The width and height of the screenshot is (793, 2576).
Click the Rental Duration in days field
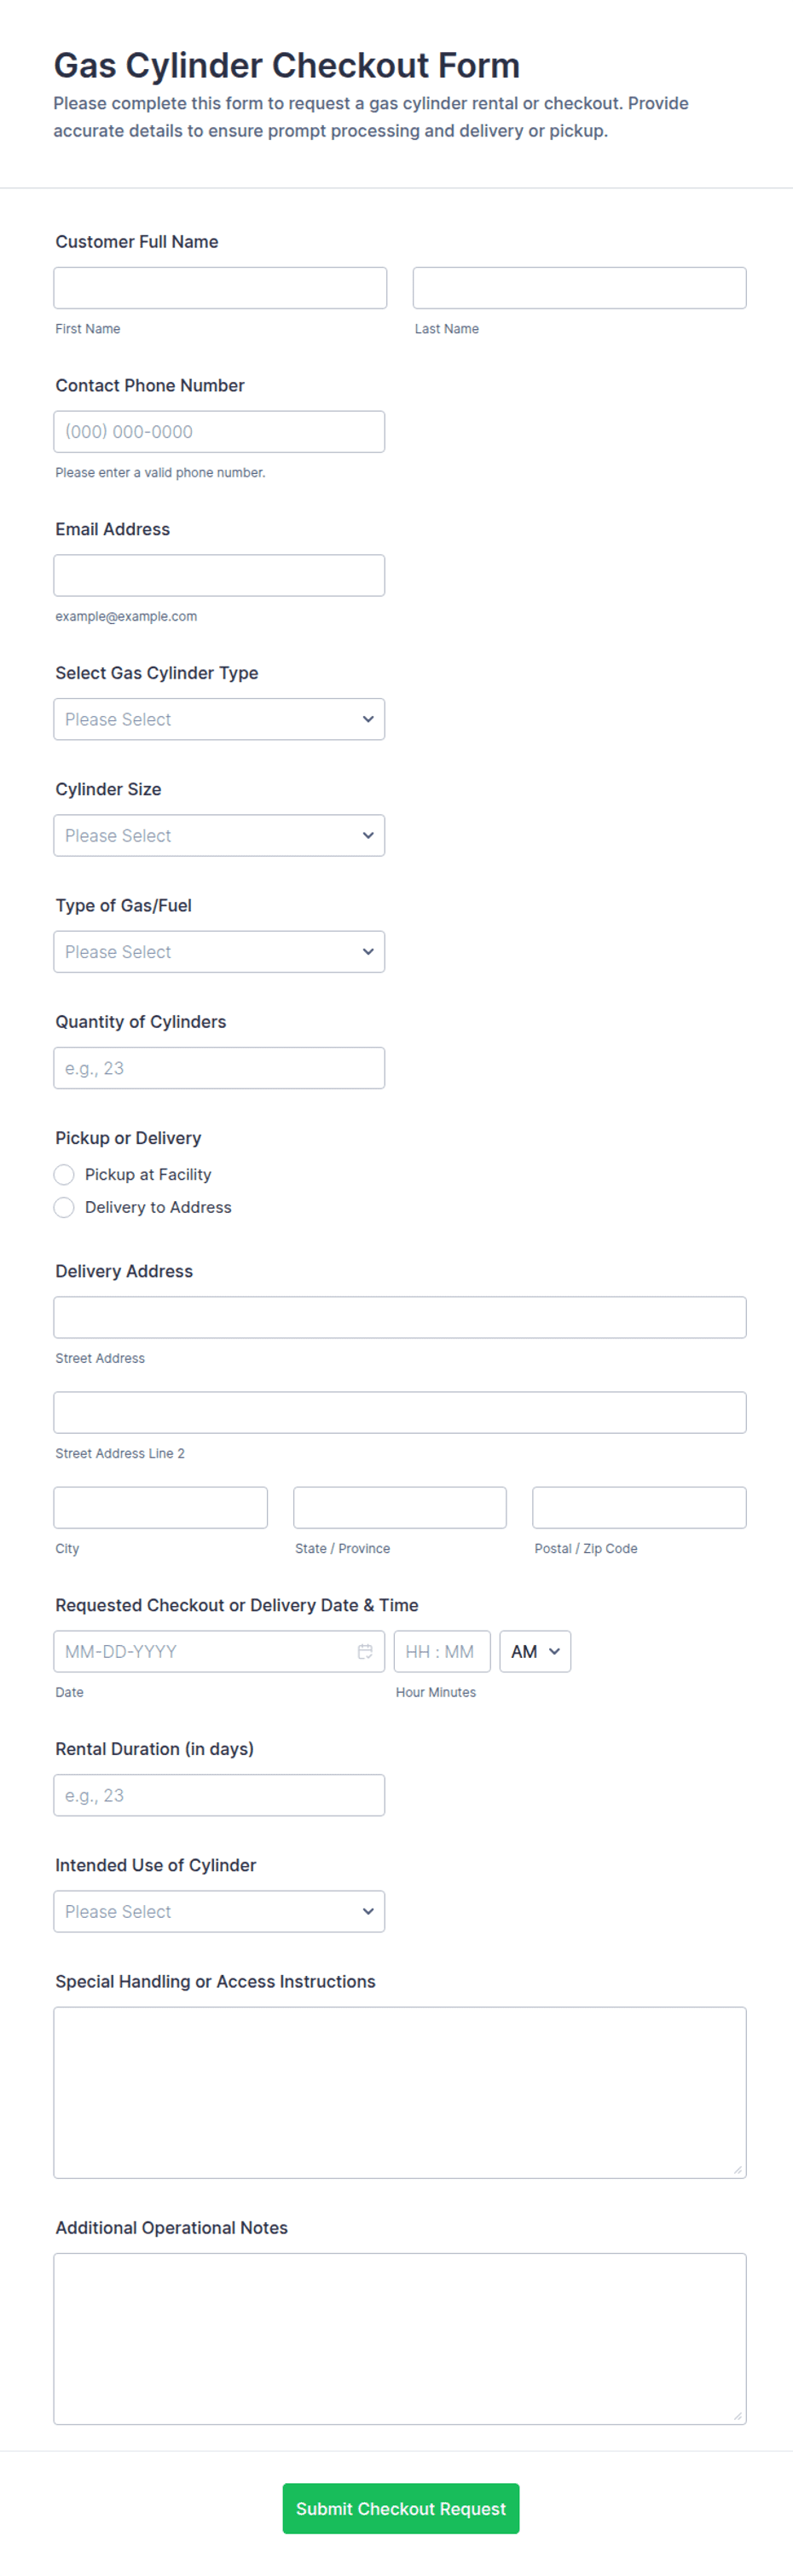tap(219, 1795)
